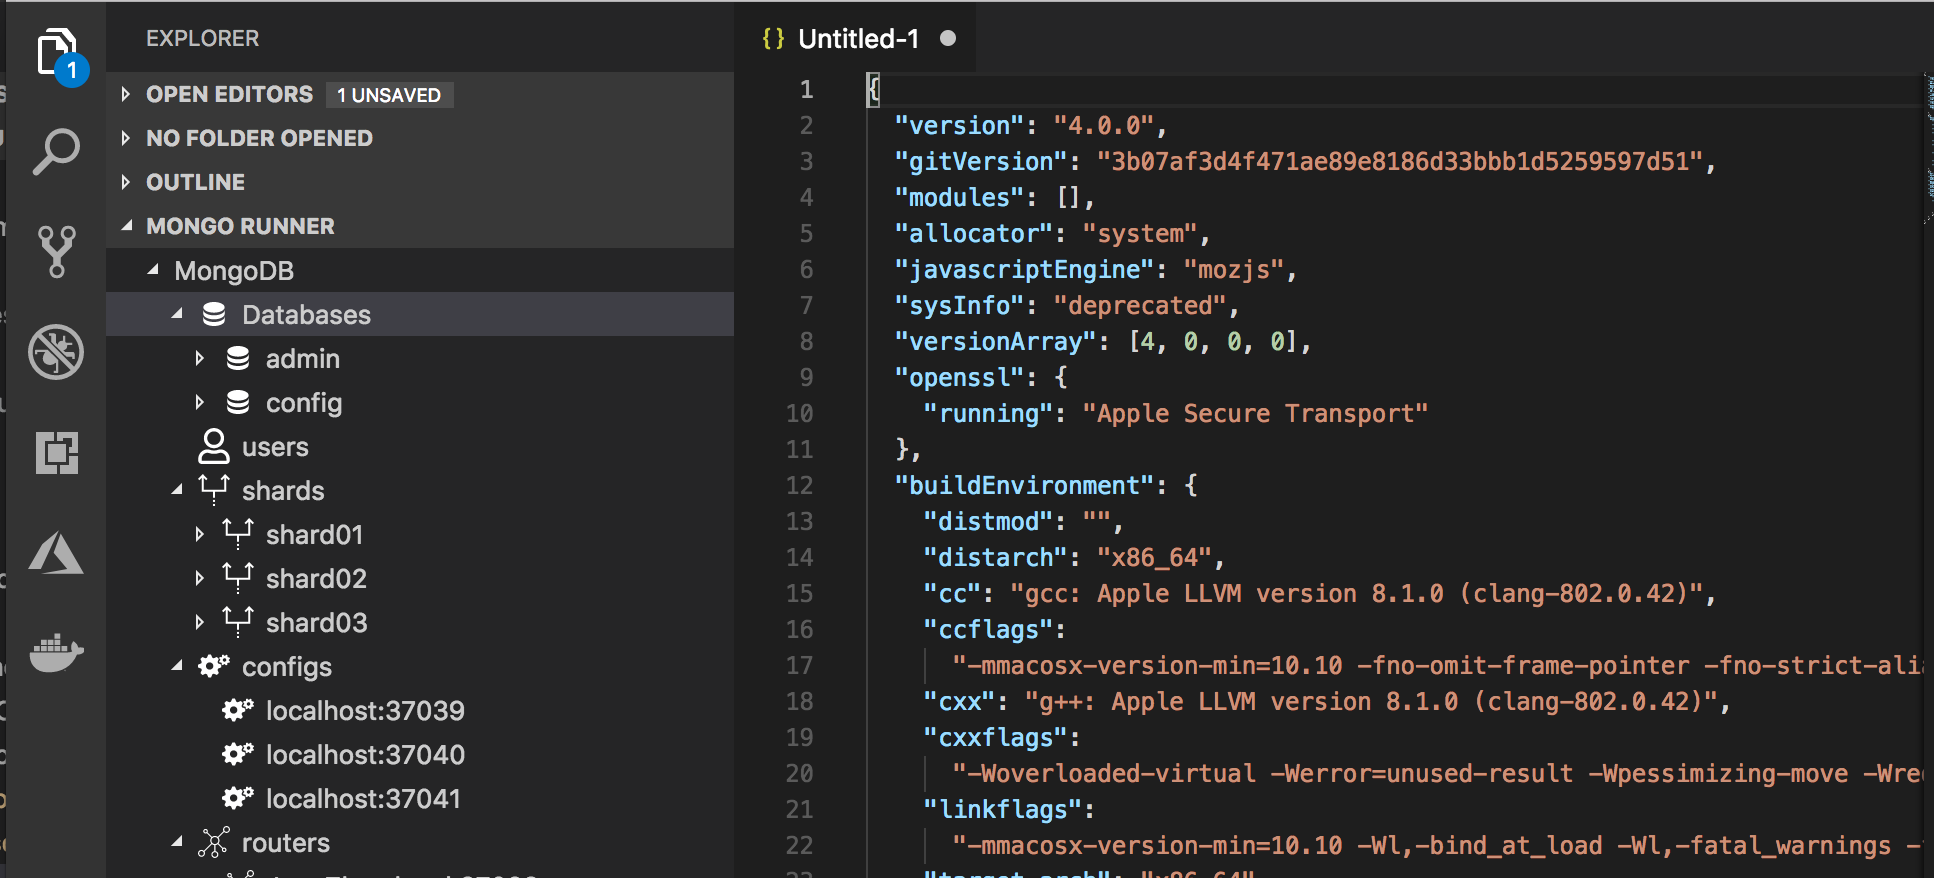This screenshot has width=1934, height=878.
Task: Click the "gitVersion" key in editor
Action: pyautogui.click(x=981, y=162)
